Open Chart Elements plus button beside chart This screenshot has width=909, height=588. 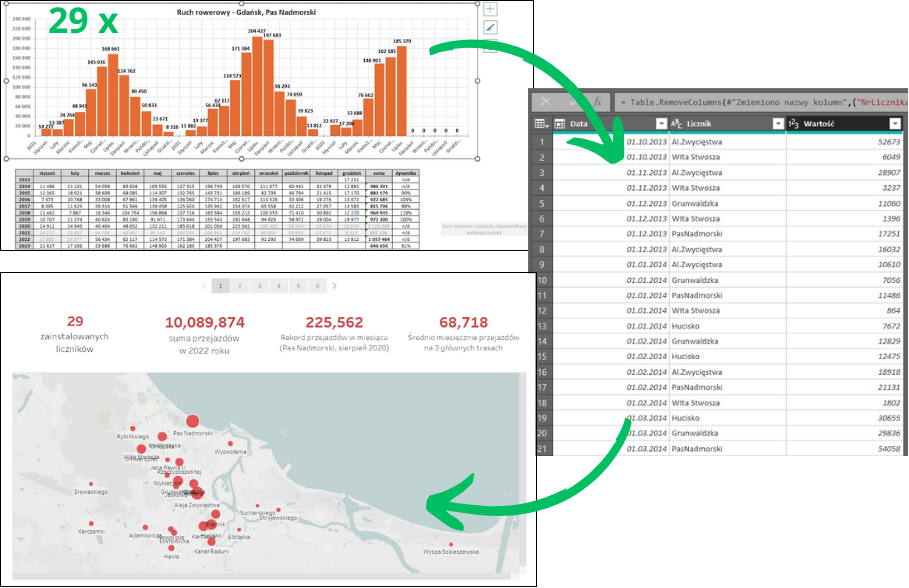pyautogui.click(x=490, y=9)
